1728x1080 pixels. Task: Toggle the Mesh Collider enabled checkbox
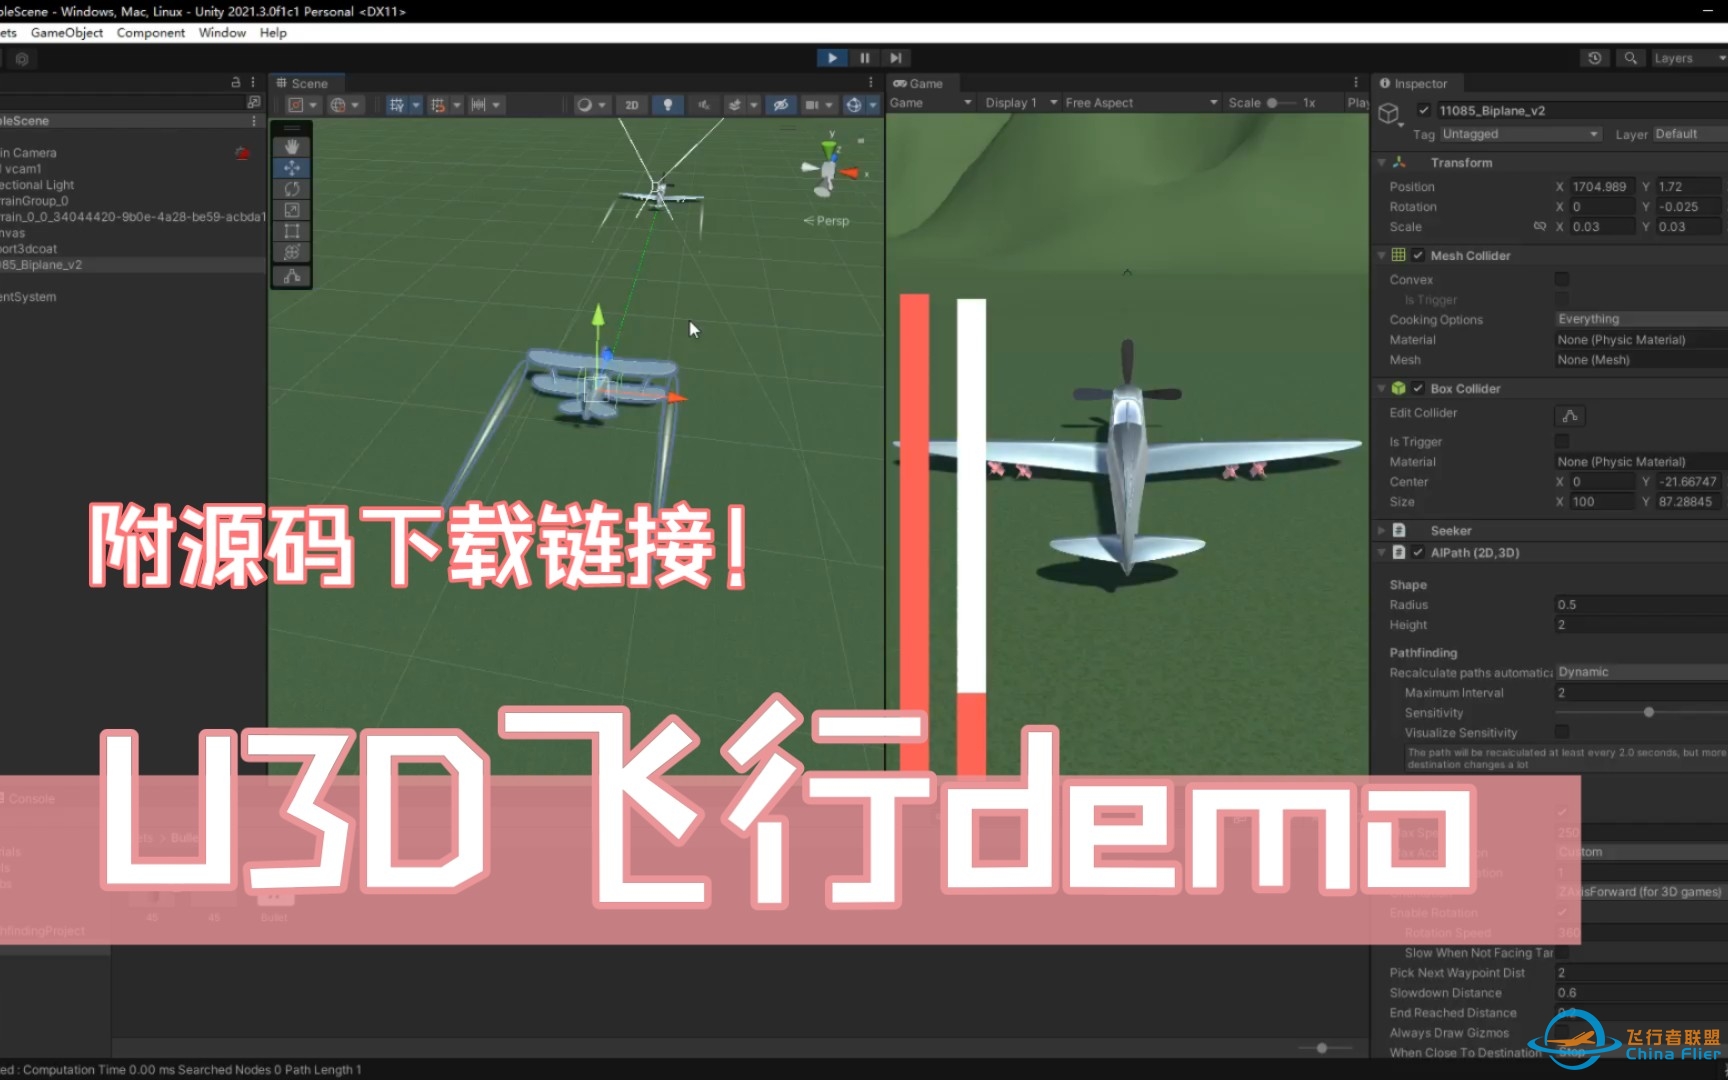(1418, 256)
